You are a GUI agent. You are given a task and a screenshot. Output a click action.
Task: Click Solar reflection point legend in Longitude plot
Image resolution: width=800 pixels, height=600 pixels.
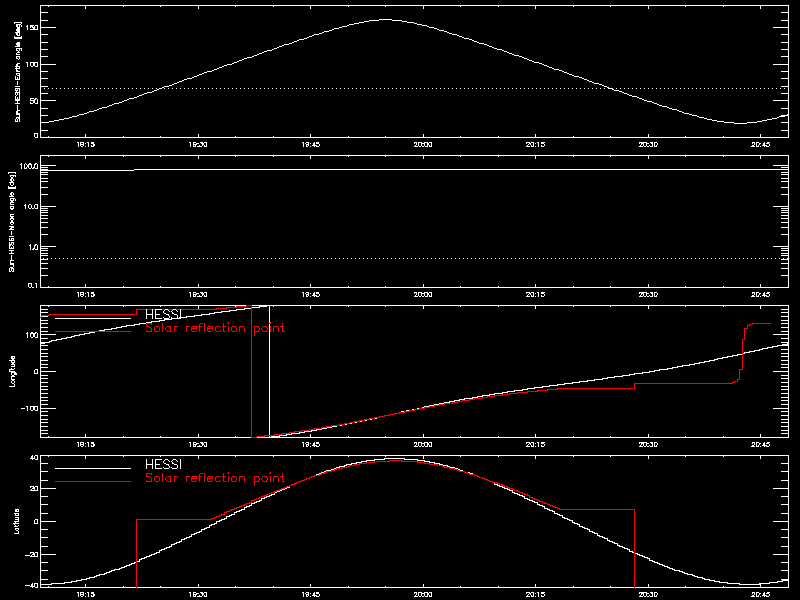[215, 328]
